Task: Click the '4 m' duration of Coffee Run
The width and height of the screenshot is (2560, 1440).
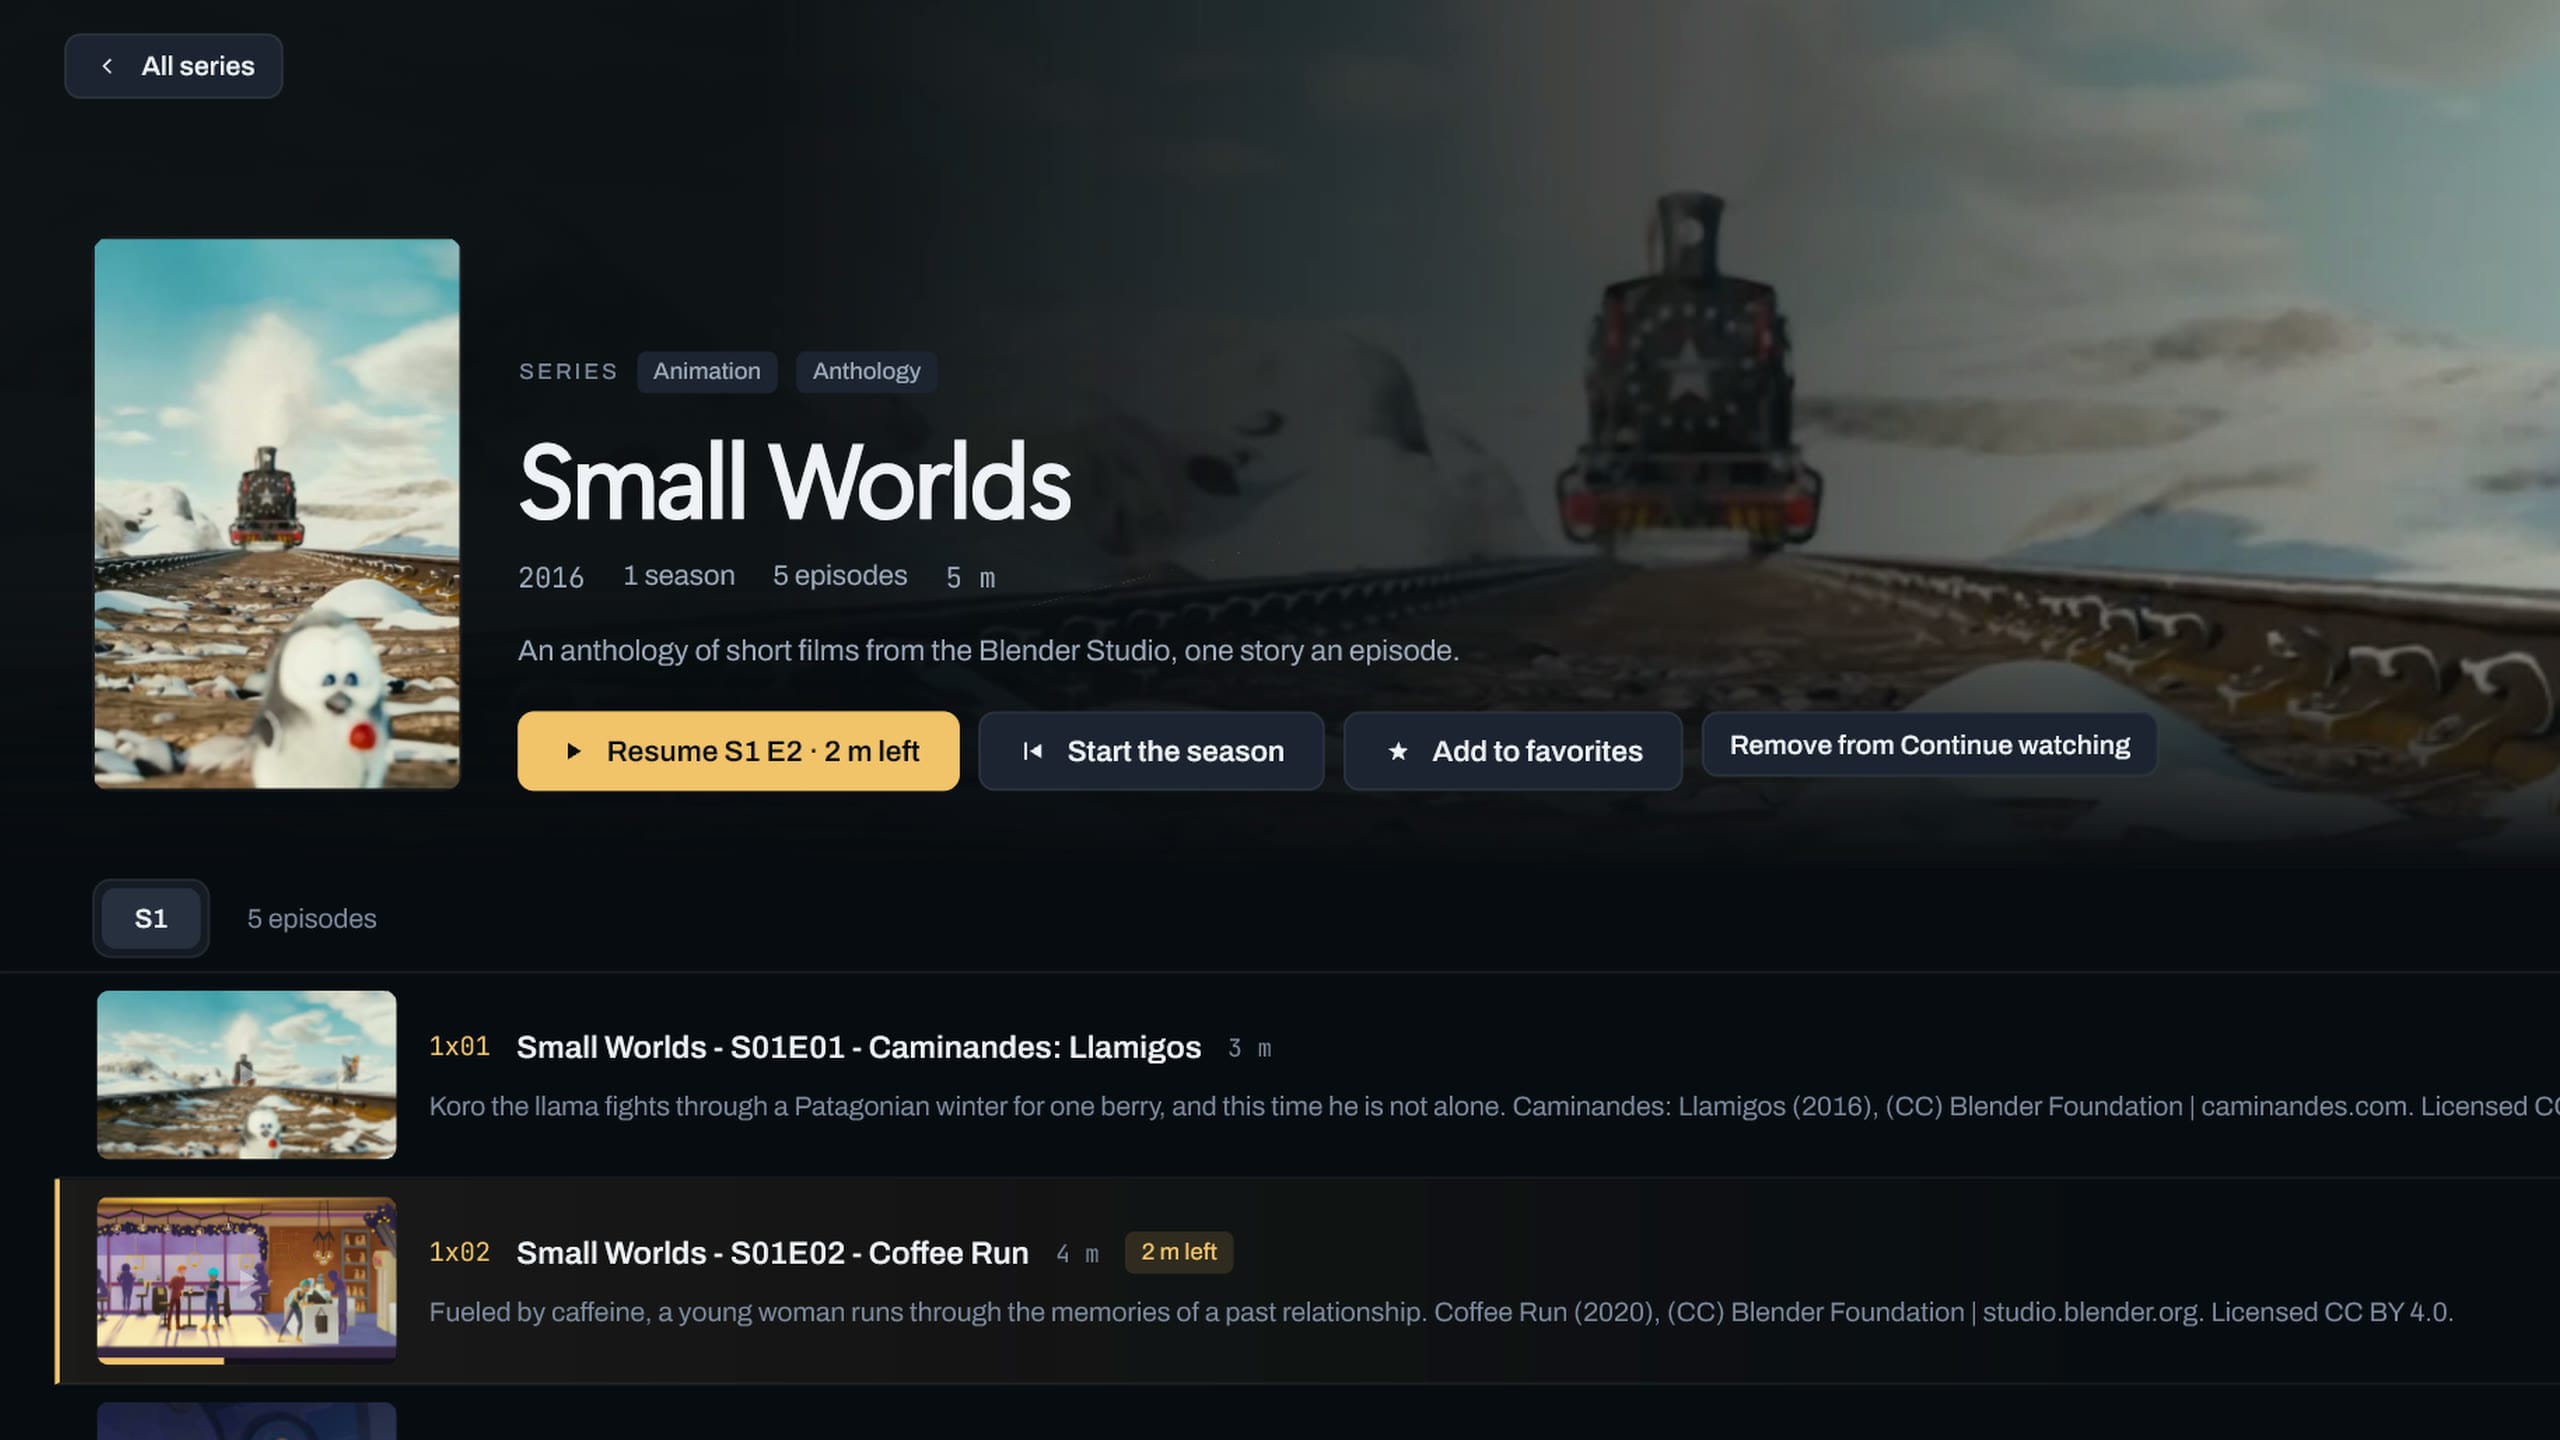Action: coord(1077,1254)
